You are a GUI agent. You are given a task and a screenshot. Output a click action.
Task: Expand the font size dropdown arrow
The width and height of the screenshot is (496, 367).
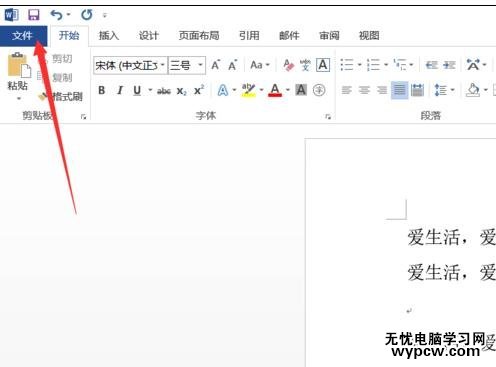tap(200, 65)
